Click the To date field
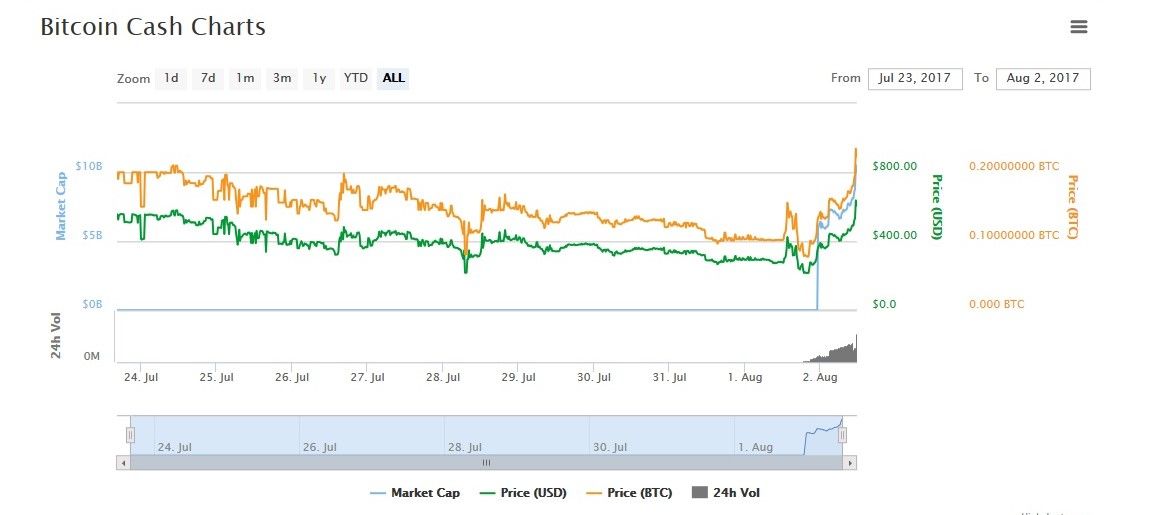 1043,78
